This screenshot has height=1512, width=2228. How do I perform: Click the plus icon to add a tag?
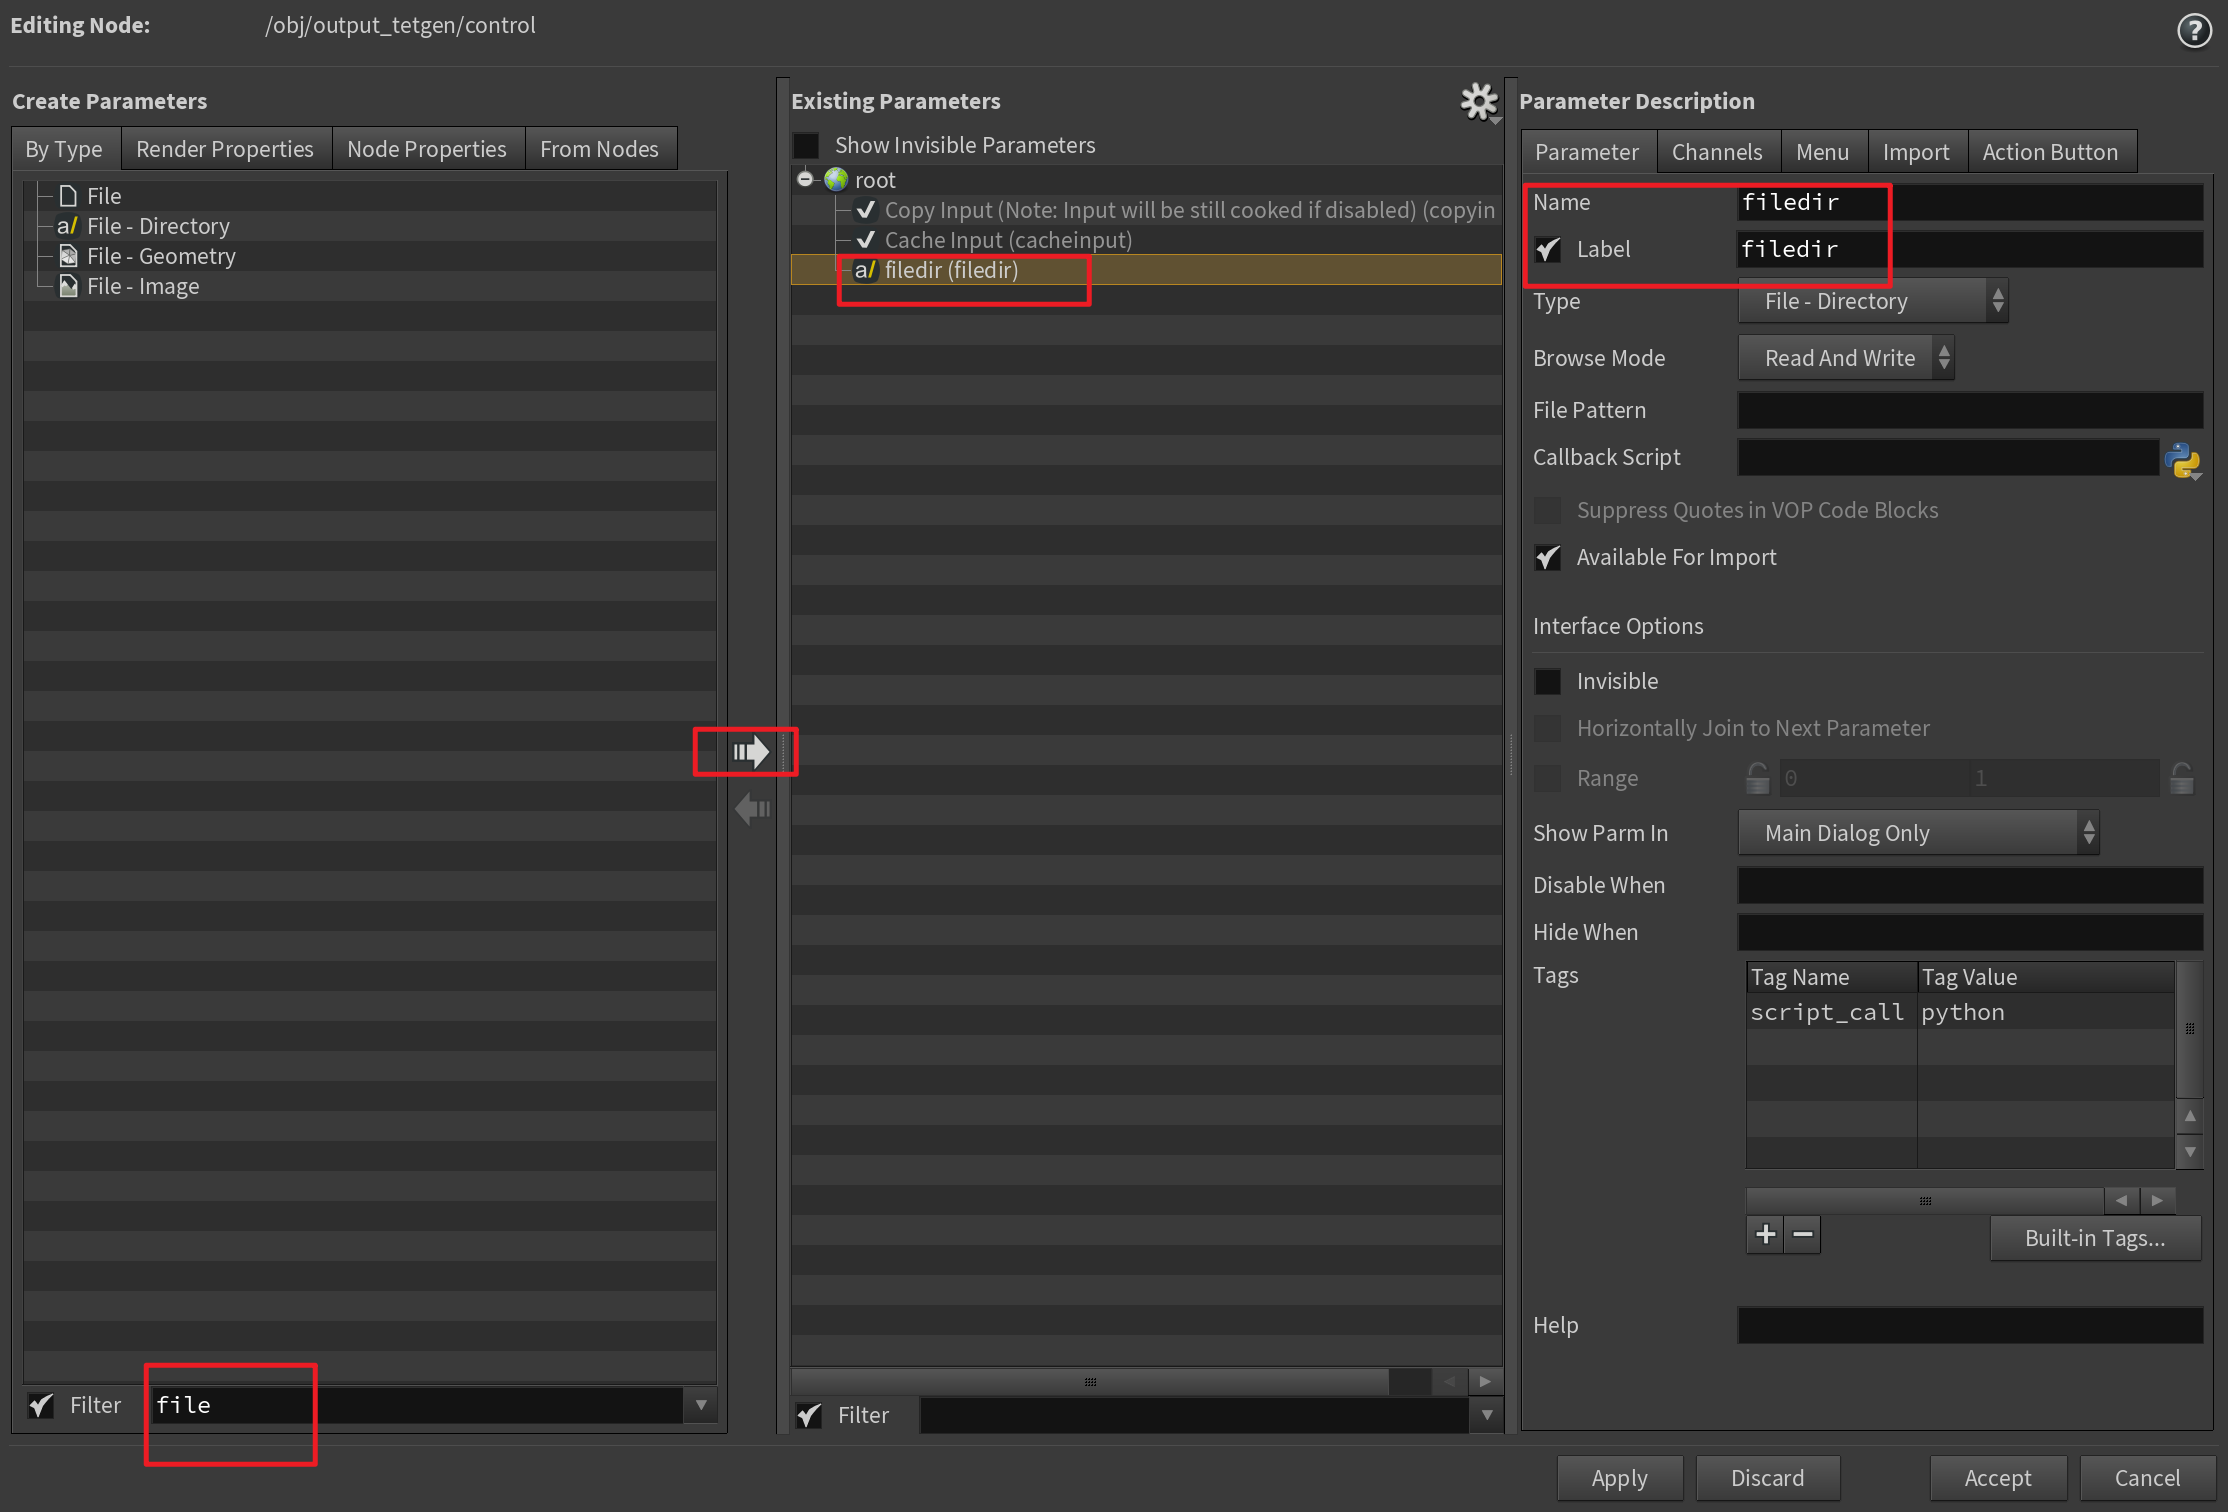click(1766, 1235)
